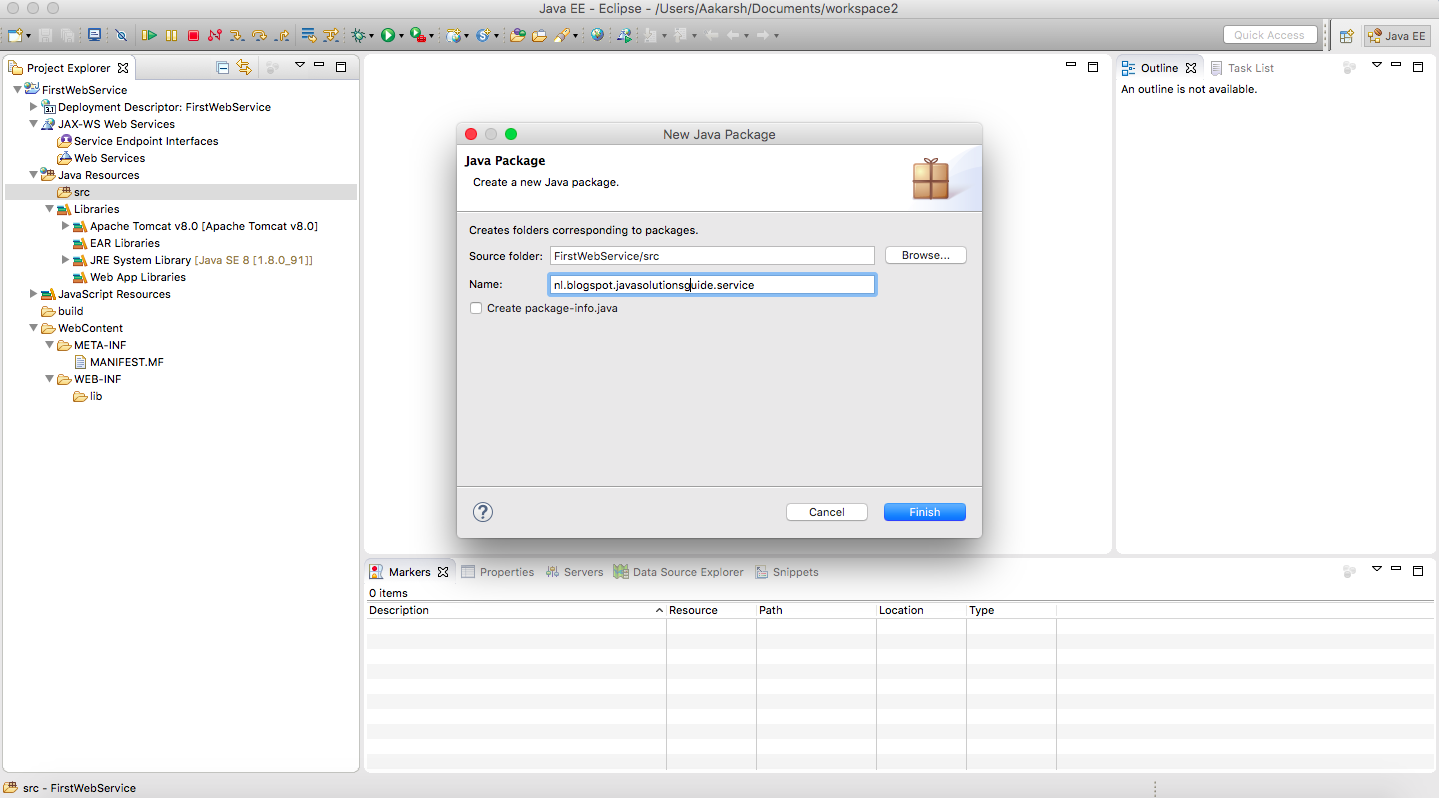Click the Drop to Frame toolbar icon
This screenshot has width=1439, height=798.
308,35
